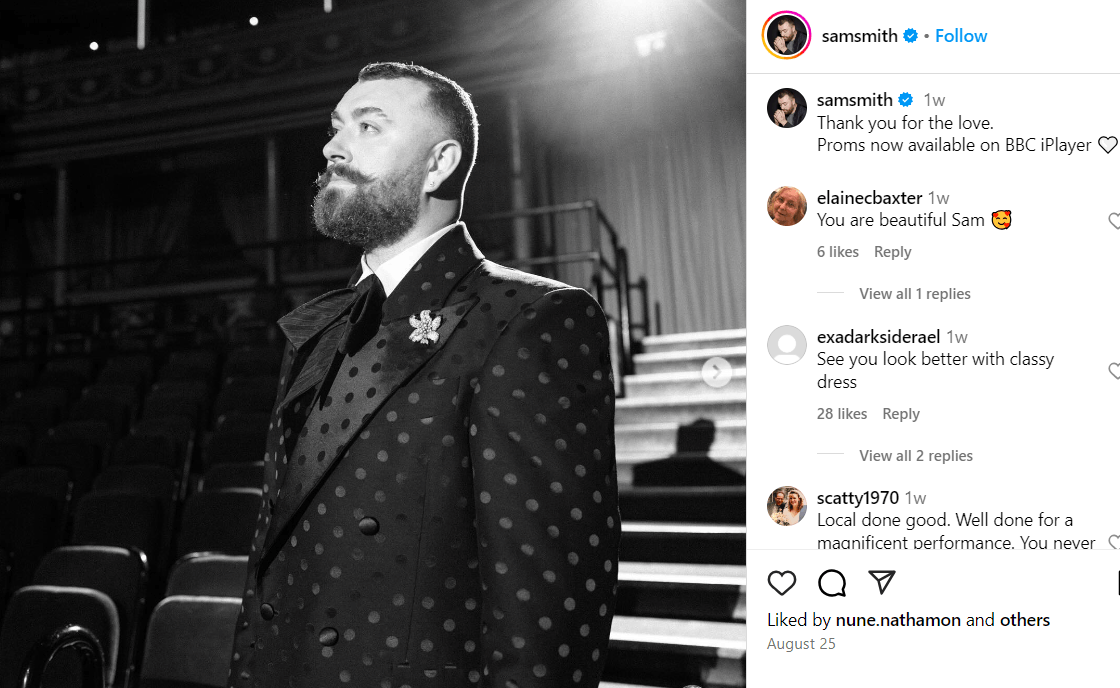Click scatty1970's profile avatar

point(787,506)
